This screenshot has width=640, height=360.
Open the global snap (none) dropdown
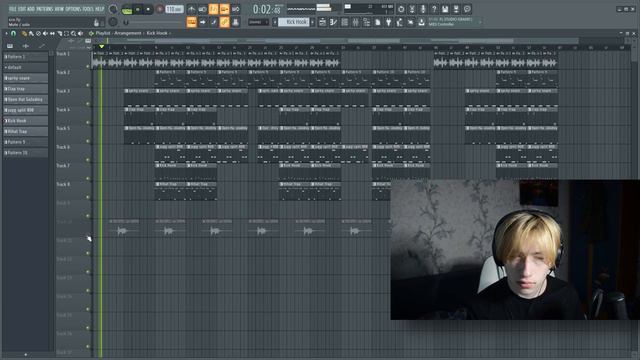(x=259, y=22)
